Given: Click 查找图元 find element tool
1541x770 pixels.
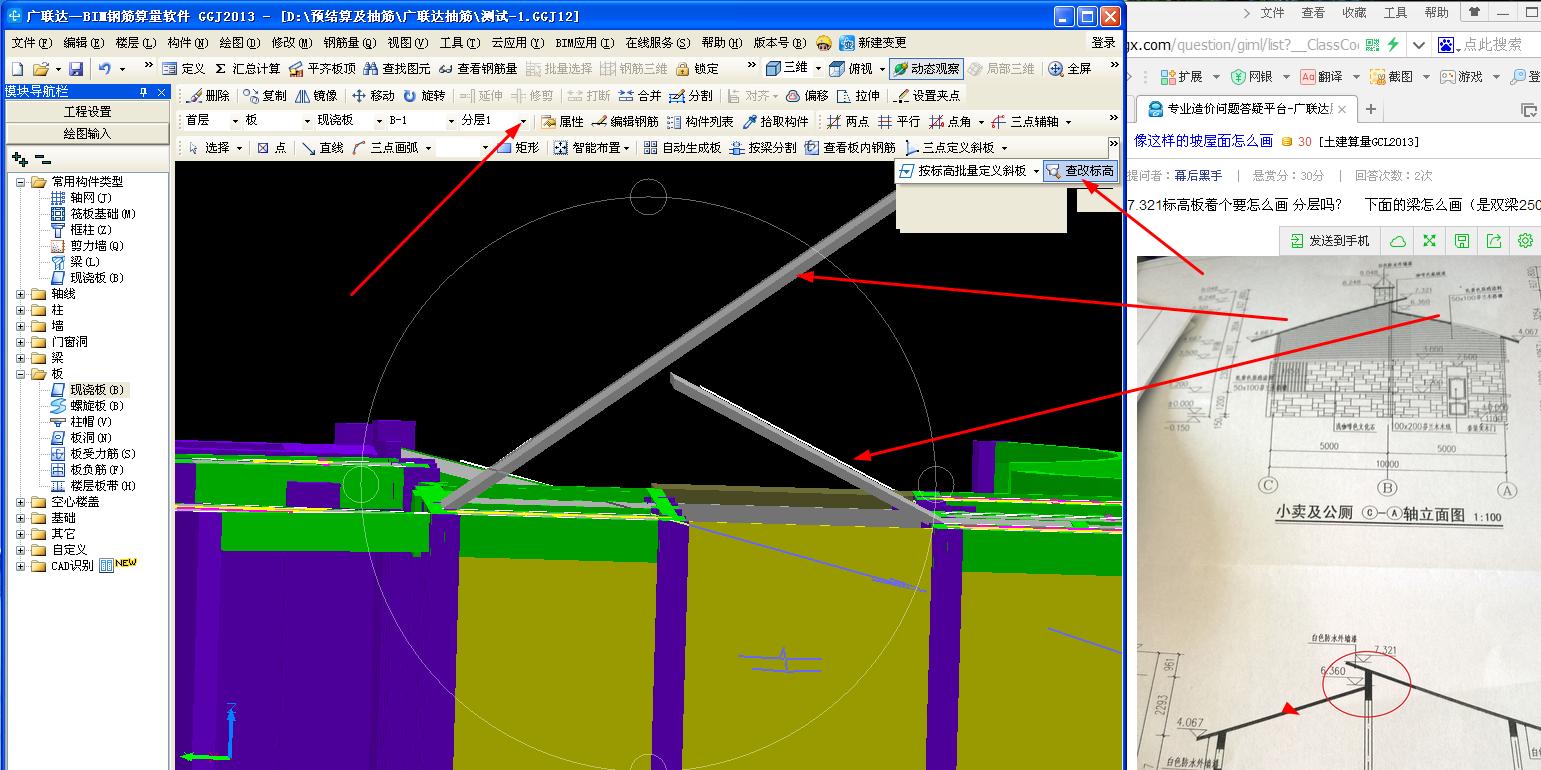Looking at the screenshot, I should pyautogui.click(x=397, y=69).
